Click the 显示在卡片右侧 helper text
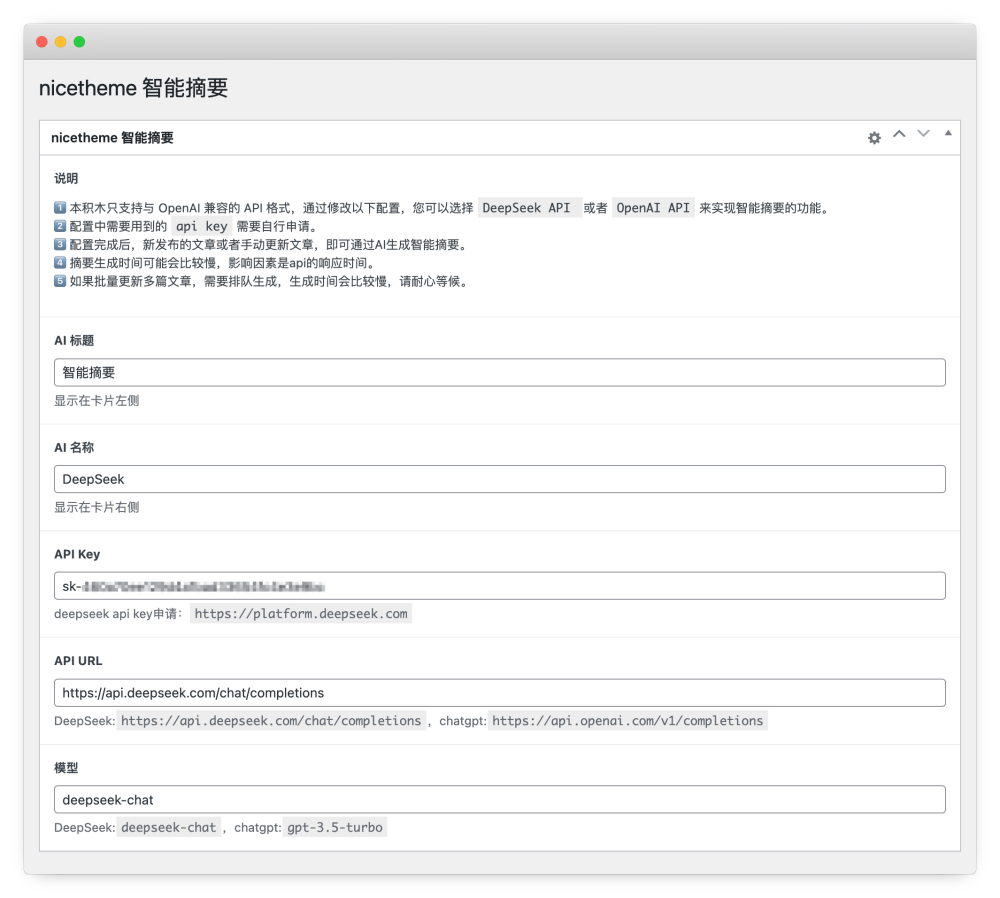The height and width of the screenshot is (898, 1000). pyautogui.click(x=96, y=507)
